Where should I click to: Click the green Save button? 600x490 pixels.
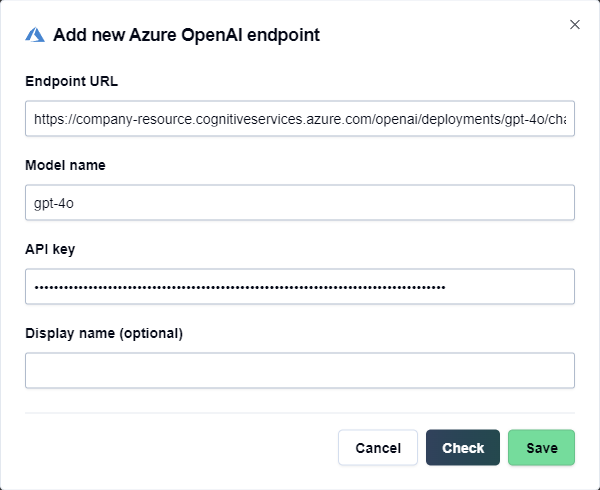pos(541,448)
